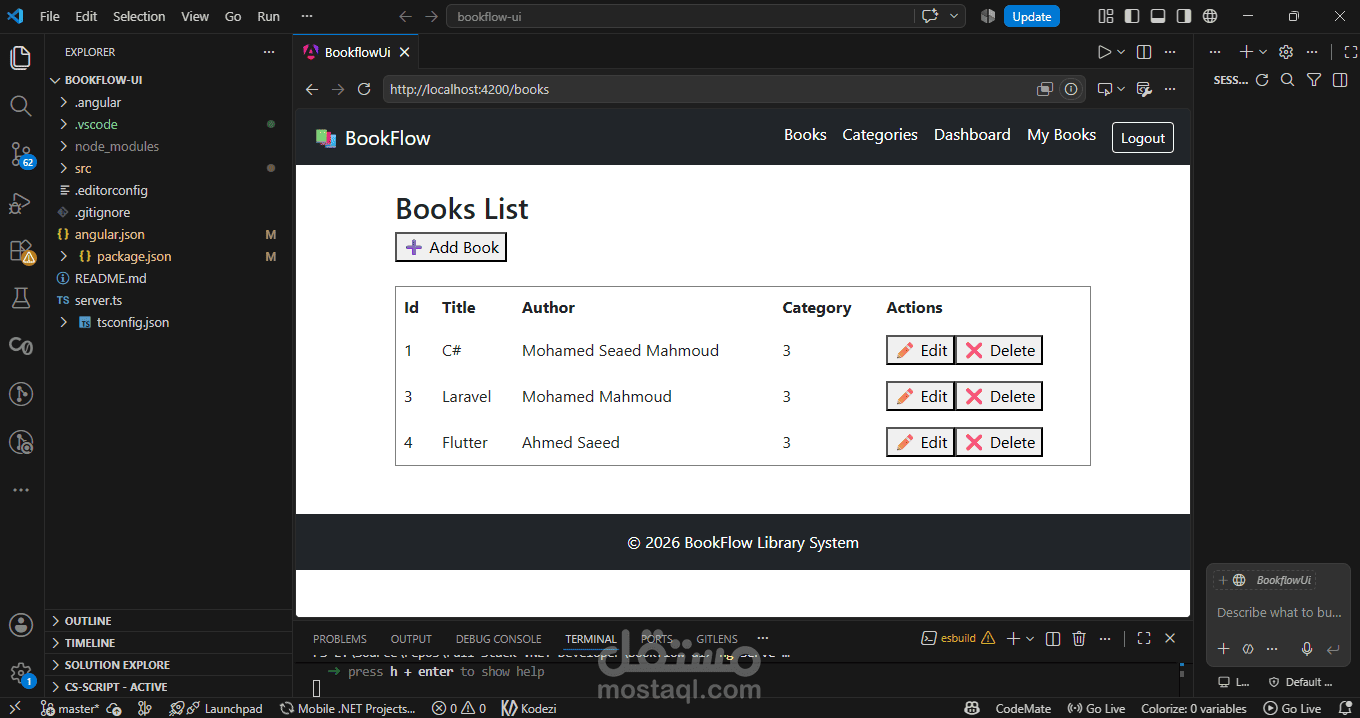This screenshot has height=718, width=1360.
Task: Expand the .angular folder
Action: coord(65,102)
